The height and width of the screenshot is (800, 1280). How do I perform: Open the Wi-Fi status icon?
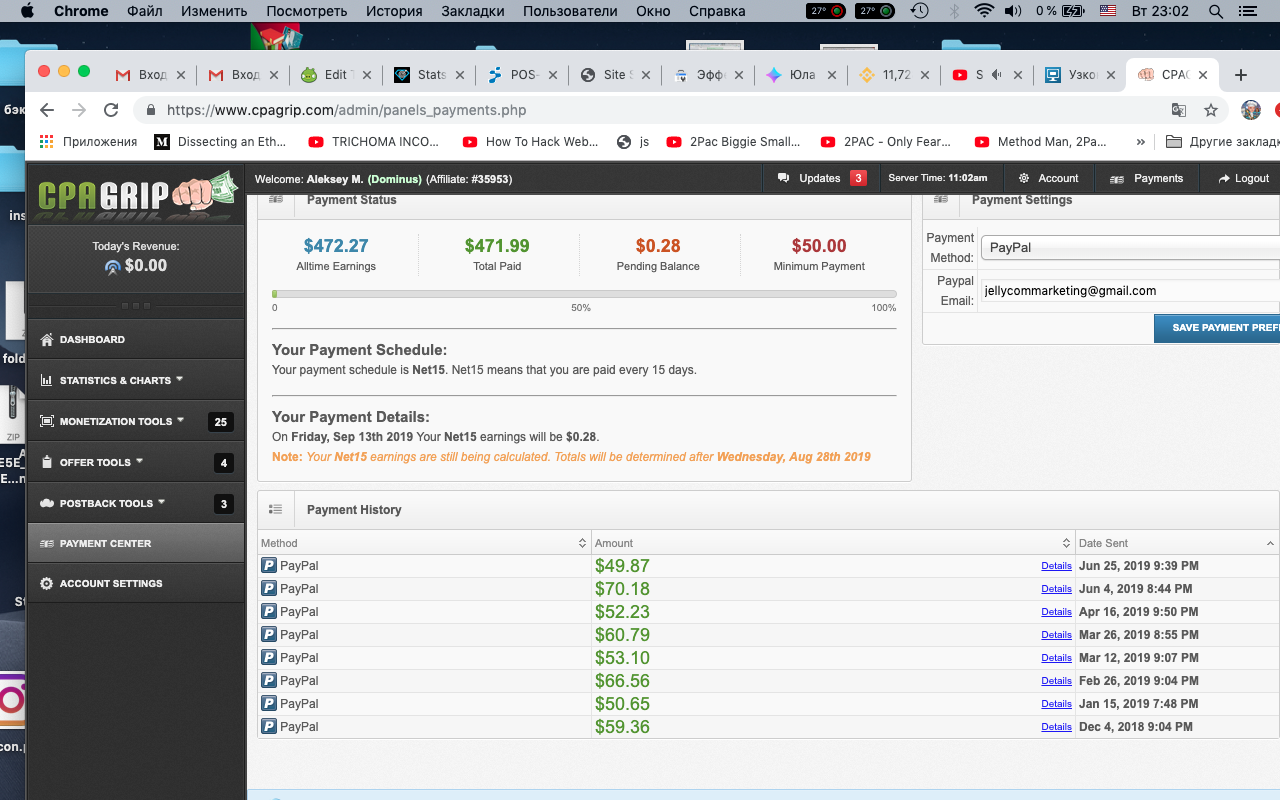pyautogui.click(x=984, y=11)
